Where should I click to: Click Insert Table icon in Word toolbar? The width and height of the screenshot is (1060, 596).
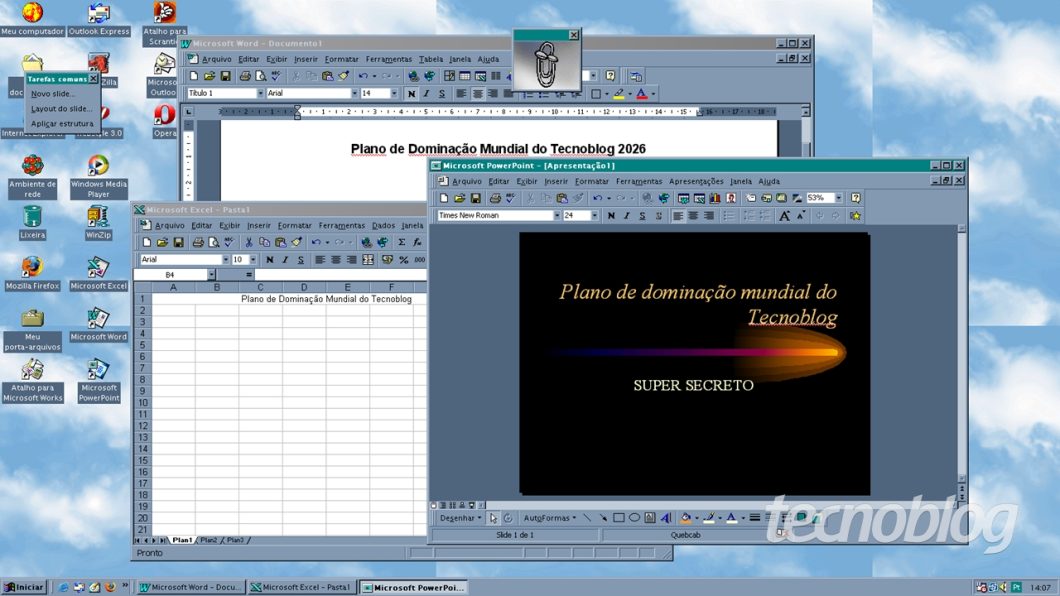click(x=464, y=76)
